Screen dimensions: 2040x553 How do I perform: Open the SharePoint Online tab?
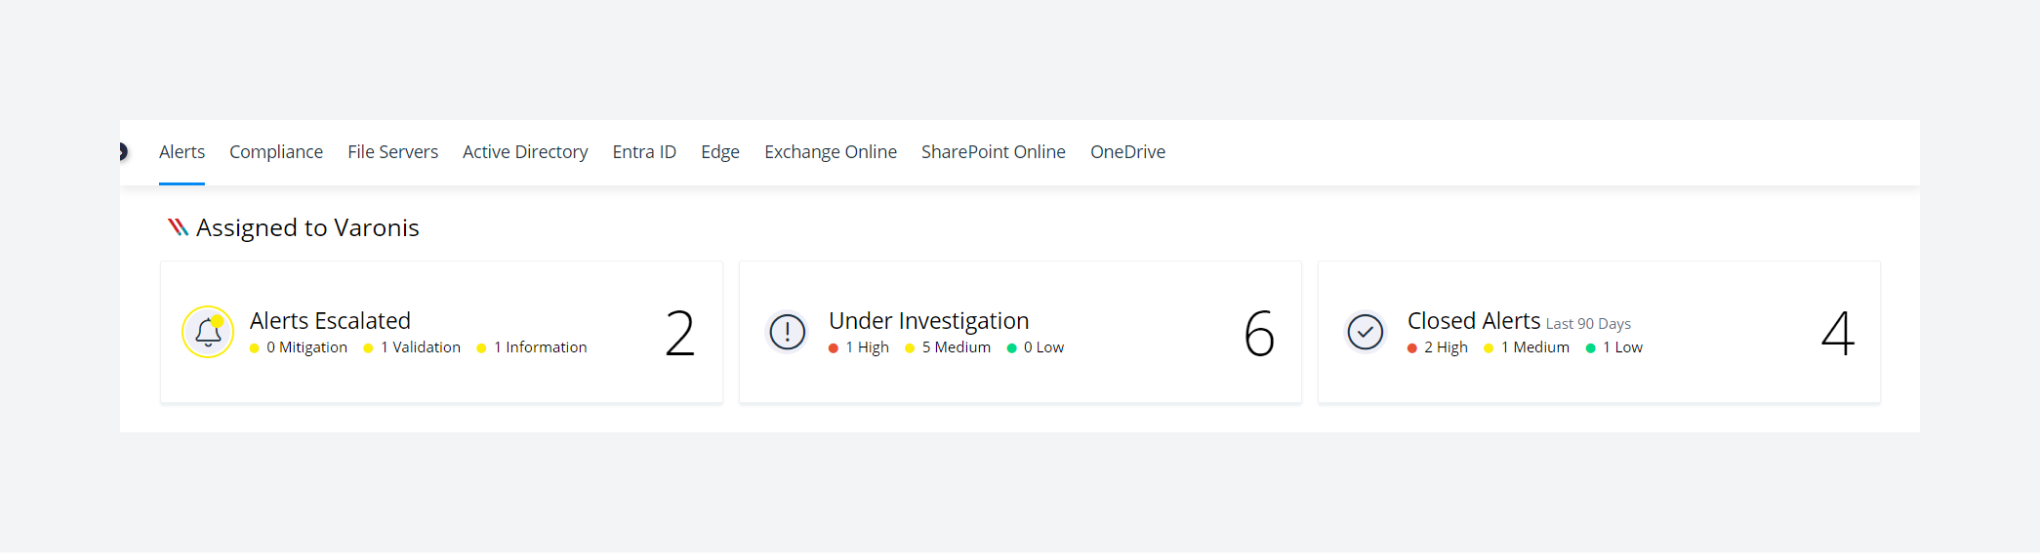coord(993,152)
